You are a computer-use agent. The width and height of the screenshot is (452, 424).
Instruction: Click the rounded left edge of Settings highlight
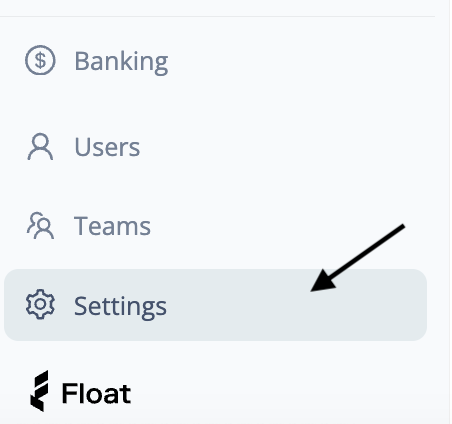tap(7, 305)
